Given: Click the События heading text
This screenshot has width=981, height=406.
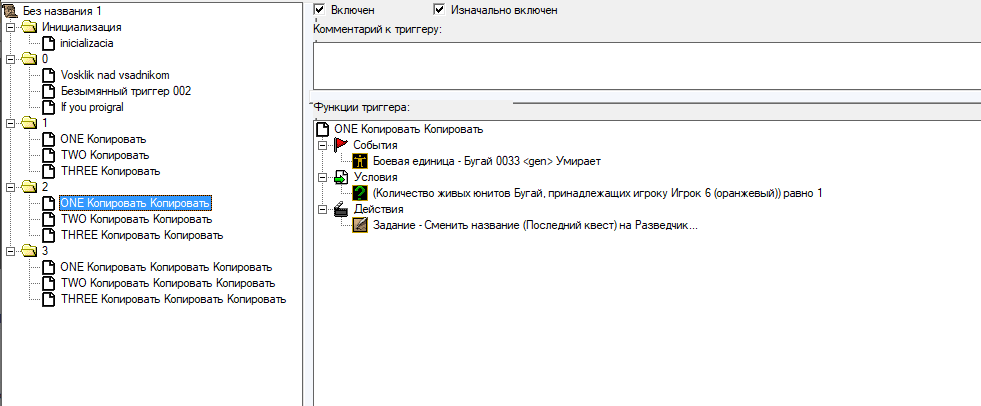Looking at the screenshot, I should click(x=375, y=145).
